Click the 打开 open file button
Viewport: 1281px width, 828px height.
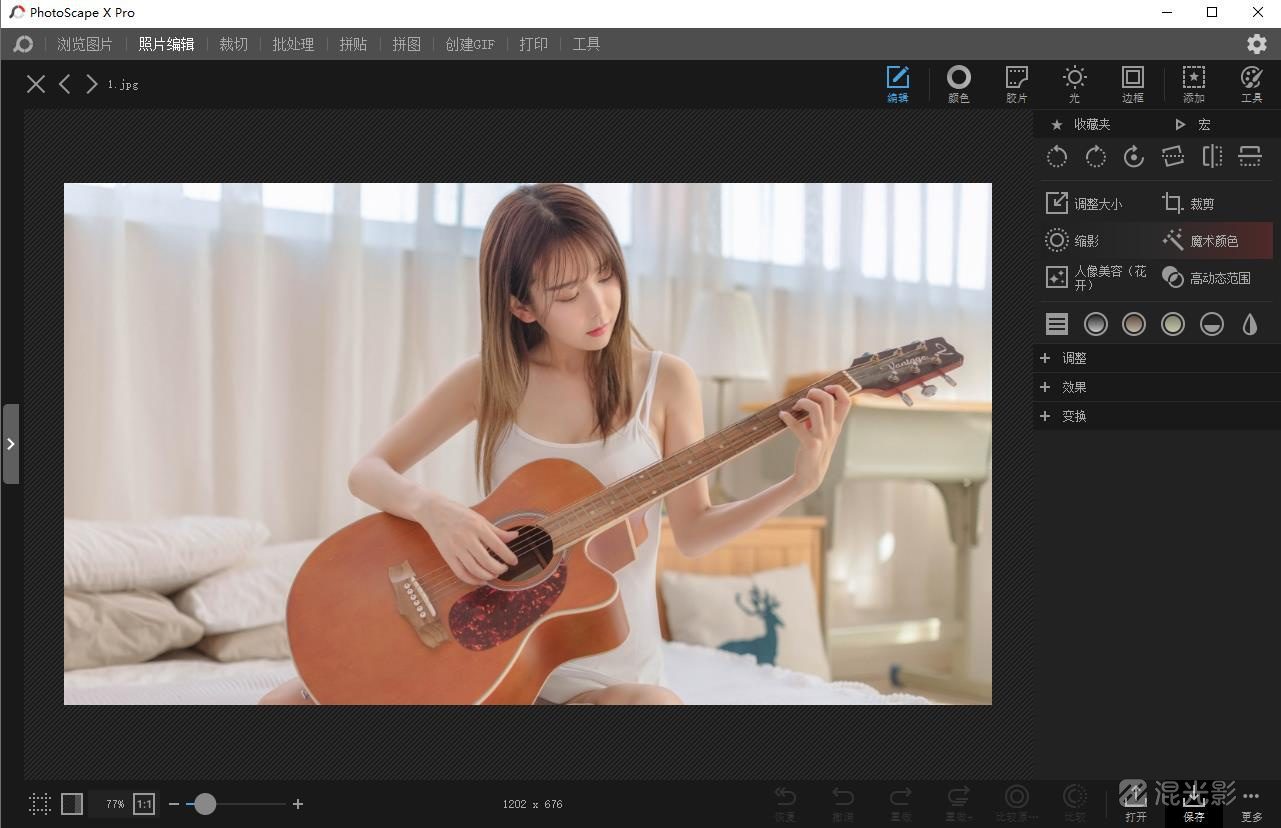tap(1135, 803)
